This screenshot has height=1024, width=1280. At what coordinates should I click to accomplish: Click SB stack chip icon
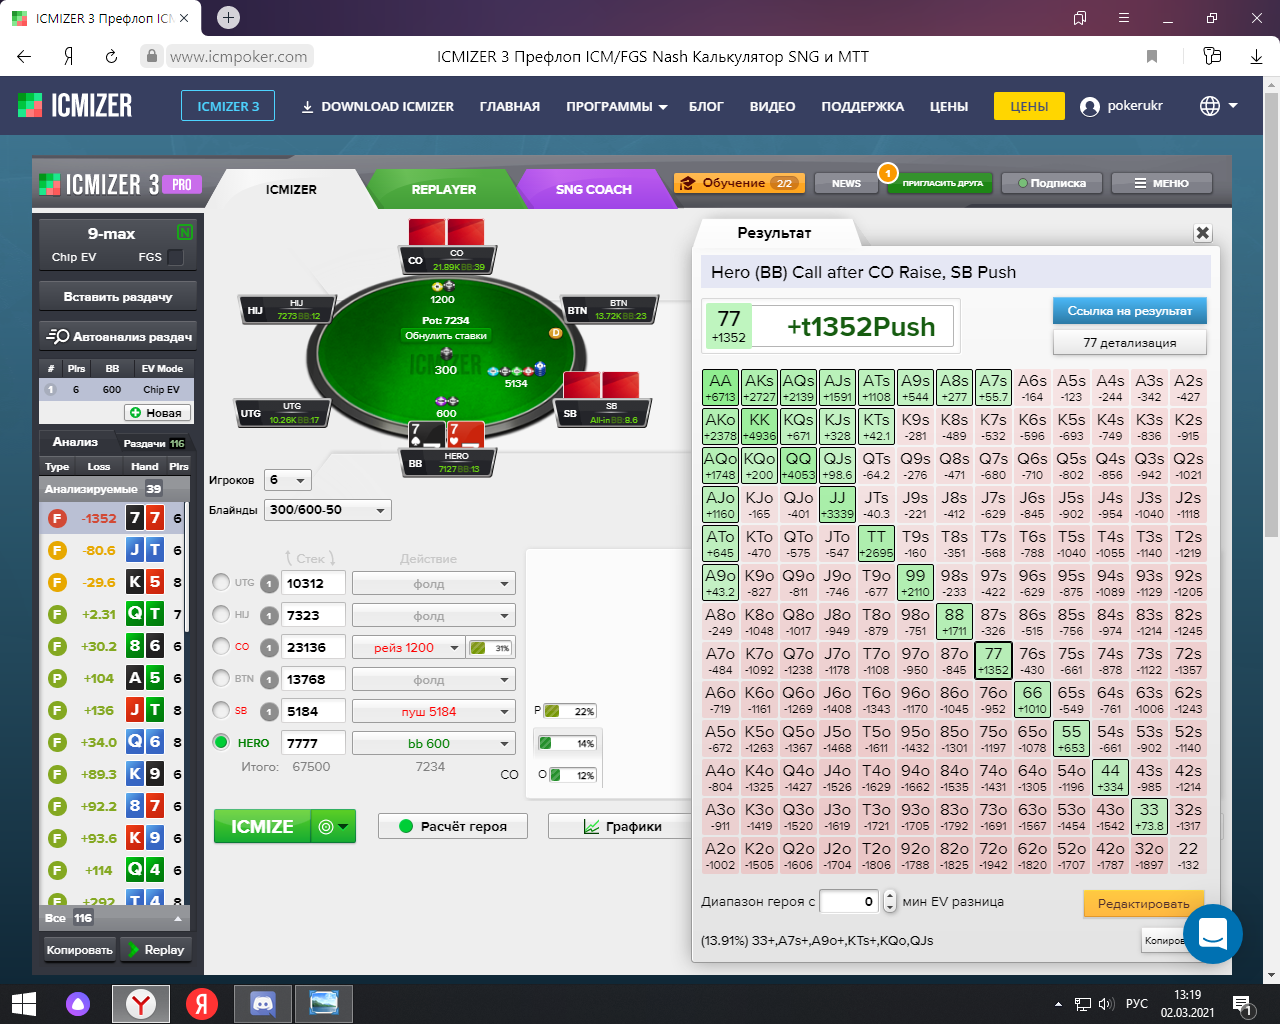pyautogui.click(x=269, y=712)
